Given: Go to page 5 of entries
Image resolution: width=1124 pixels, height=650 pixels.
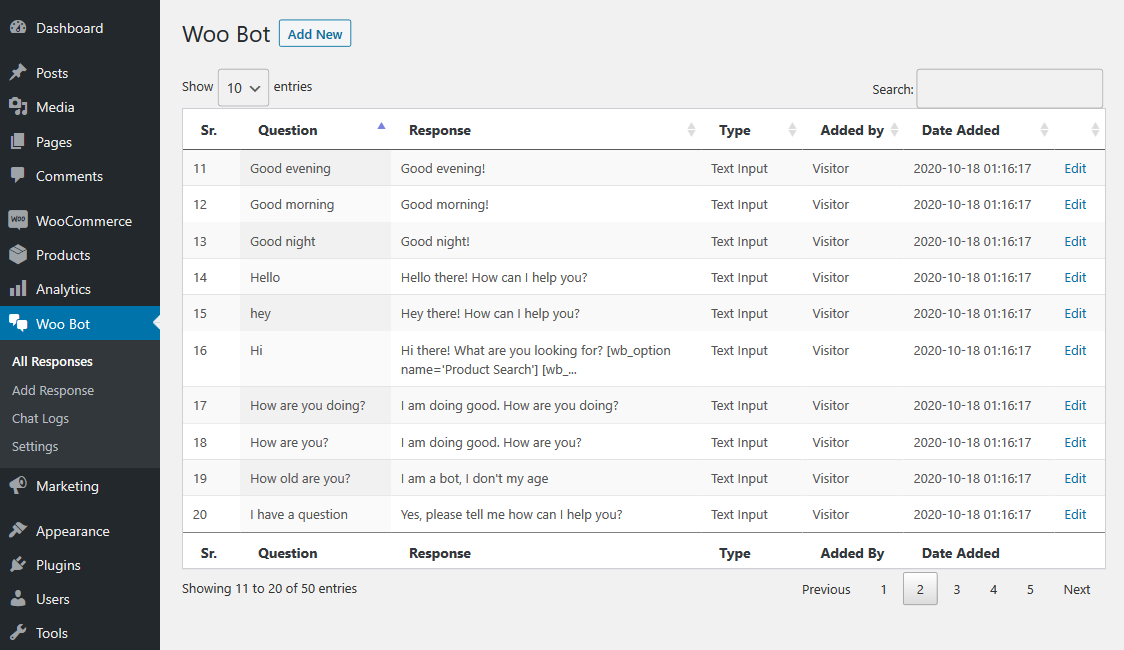Looking at the screenshot, I should pos(1029,589).
